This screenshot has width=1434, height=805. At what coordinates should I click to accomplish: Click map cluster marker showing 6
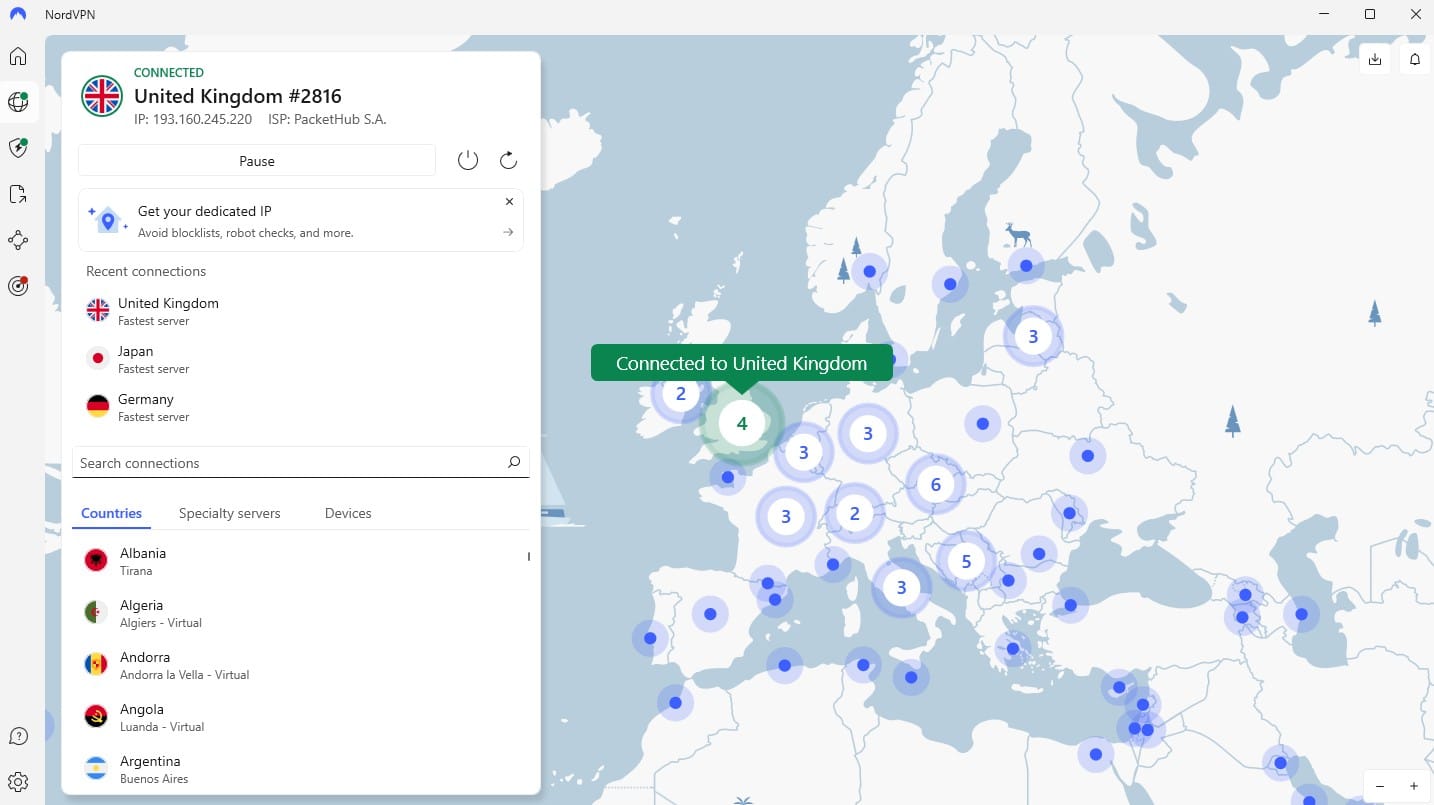936,485
